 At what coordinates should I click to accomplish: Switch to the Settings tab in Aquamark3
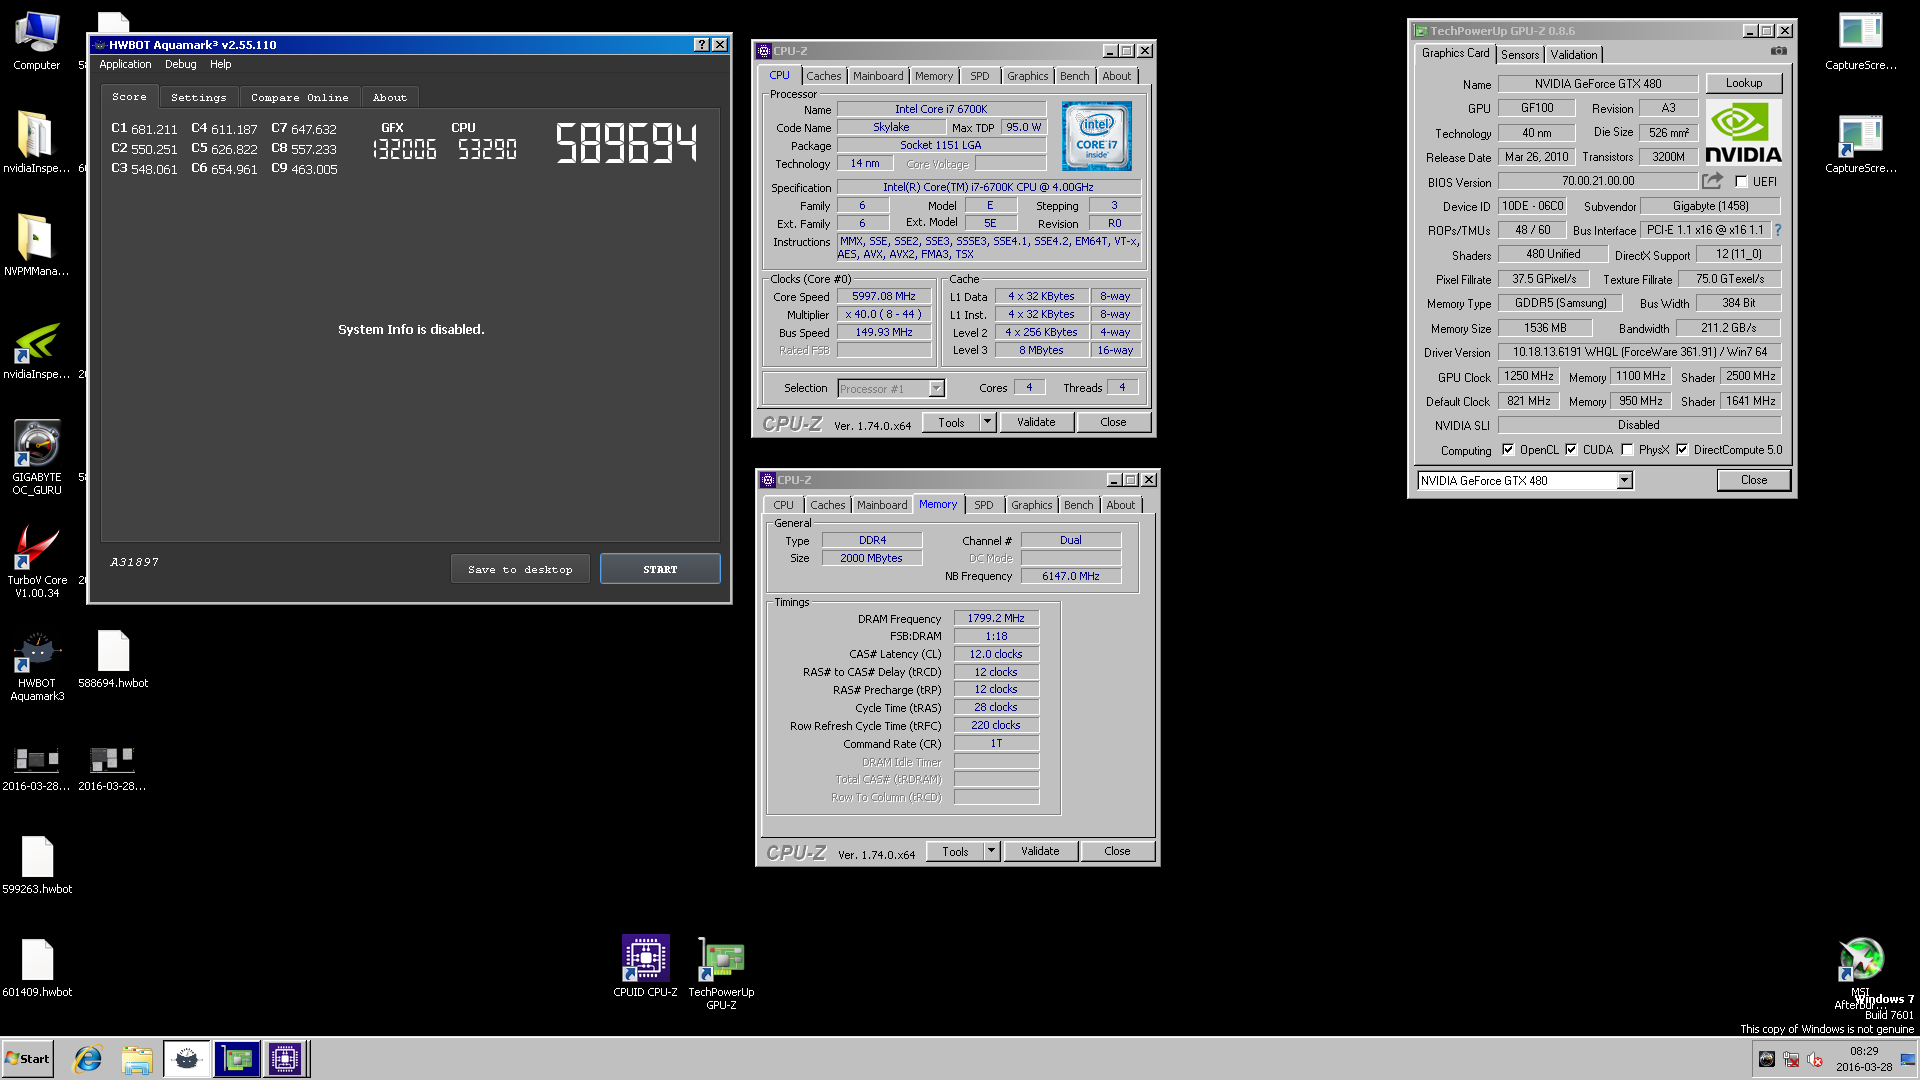tap(198, 97)
